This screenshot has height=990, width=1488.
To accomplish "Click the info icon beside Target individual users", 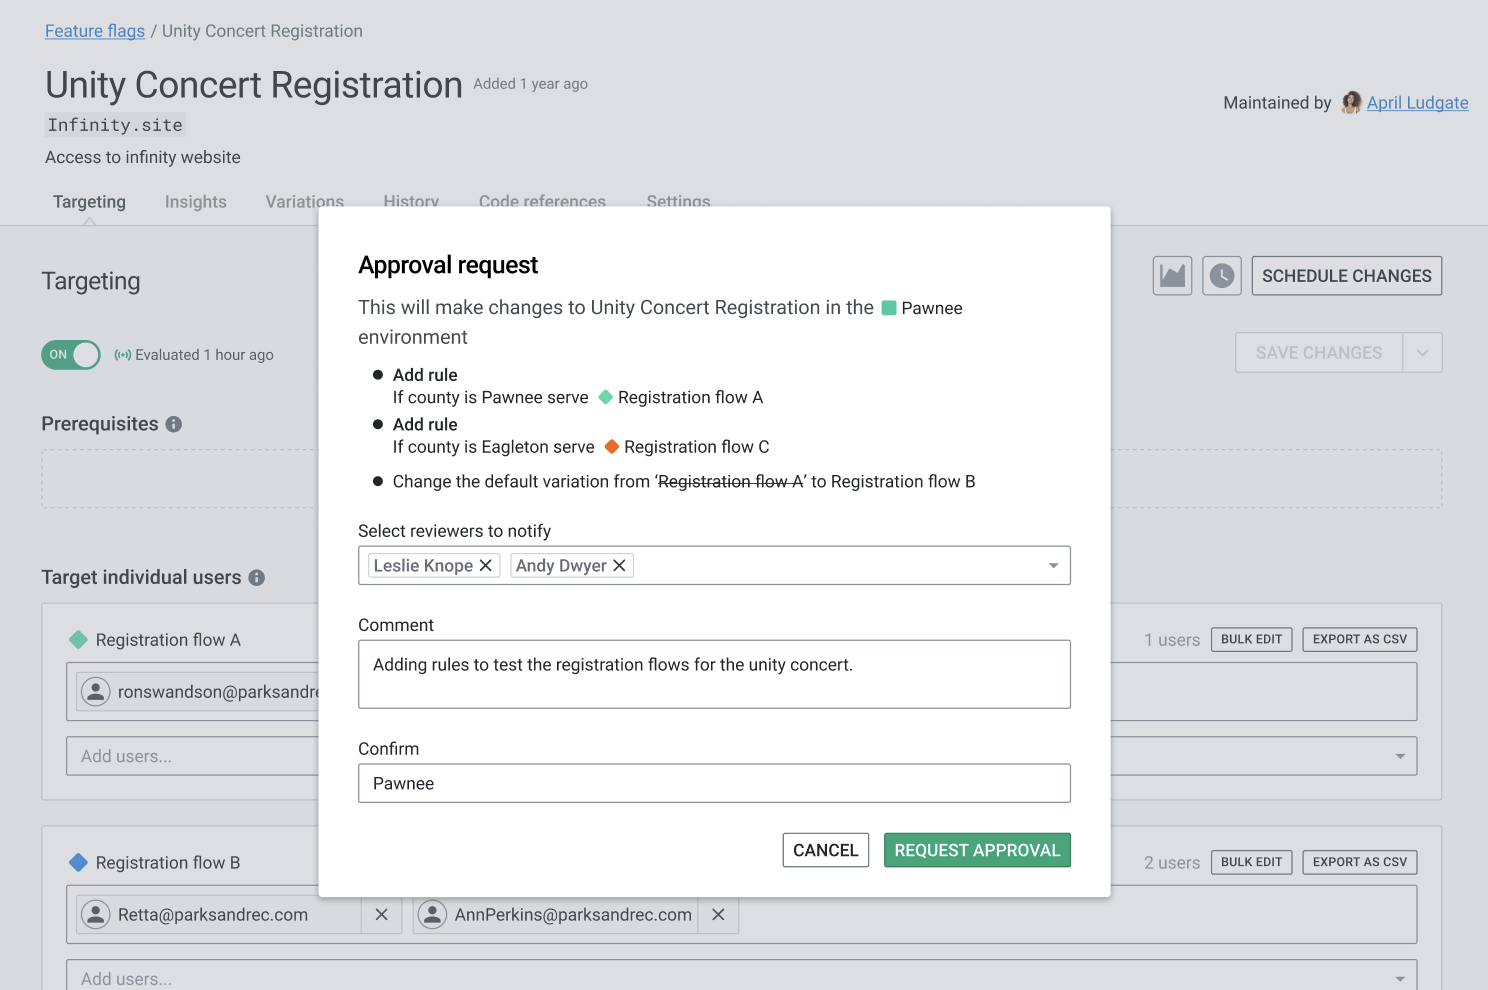I will click(x=257, y=577).
